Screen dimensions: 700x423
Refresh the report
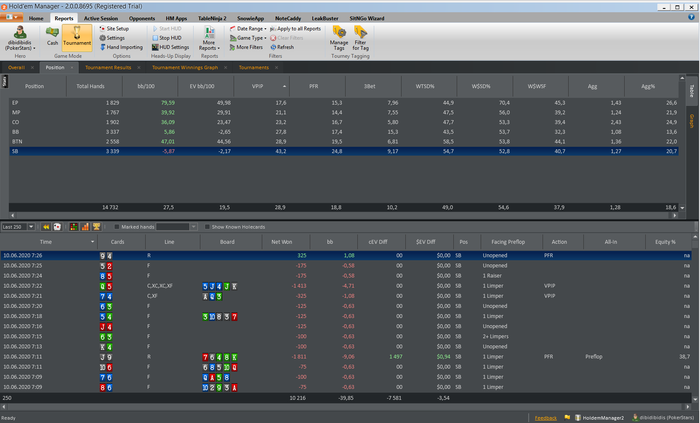point(282,47)
